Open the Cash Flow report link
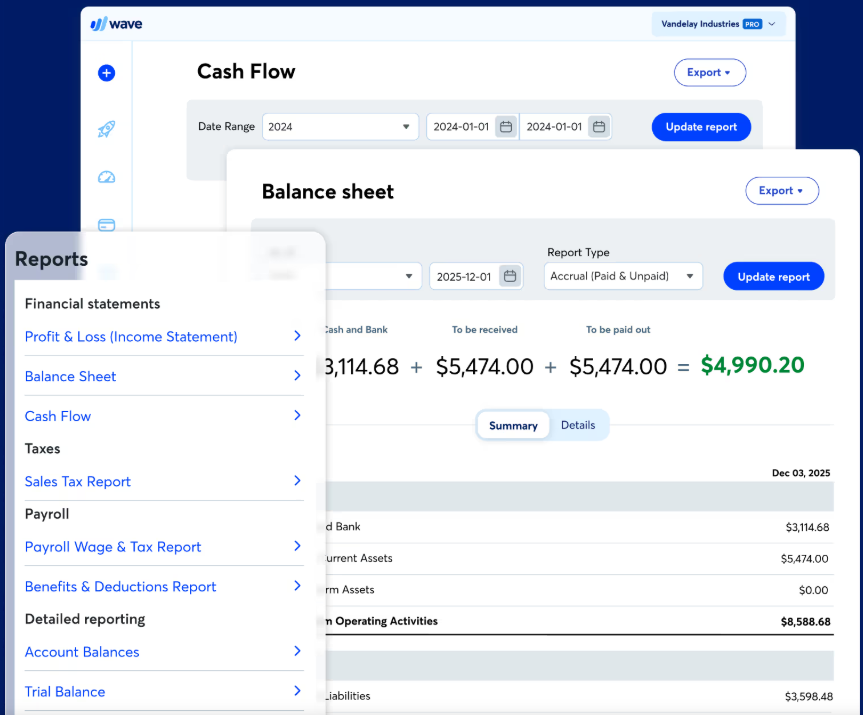 [x=58, y=416]
